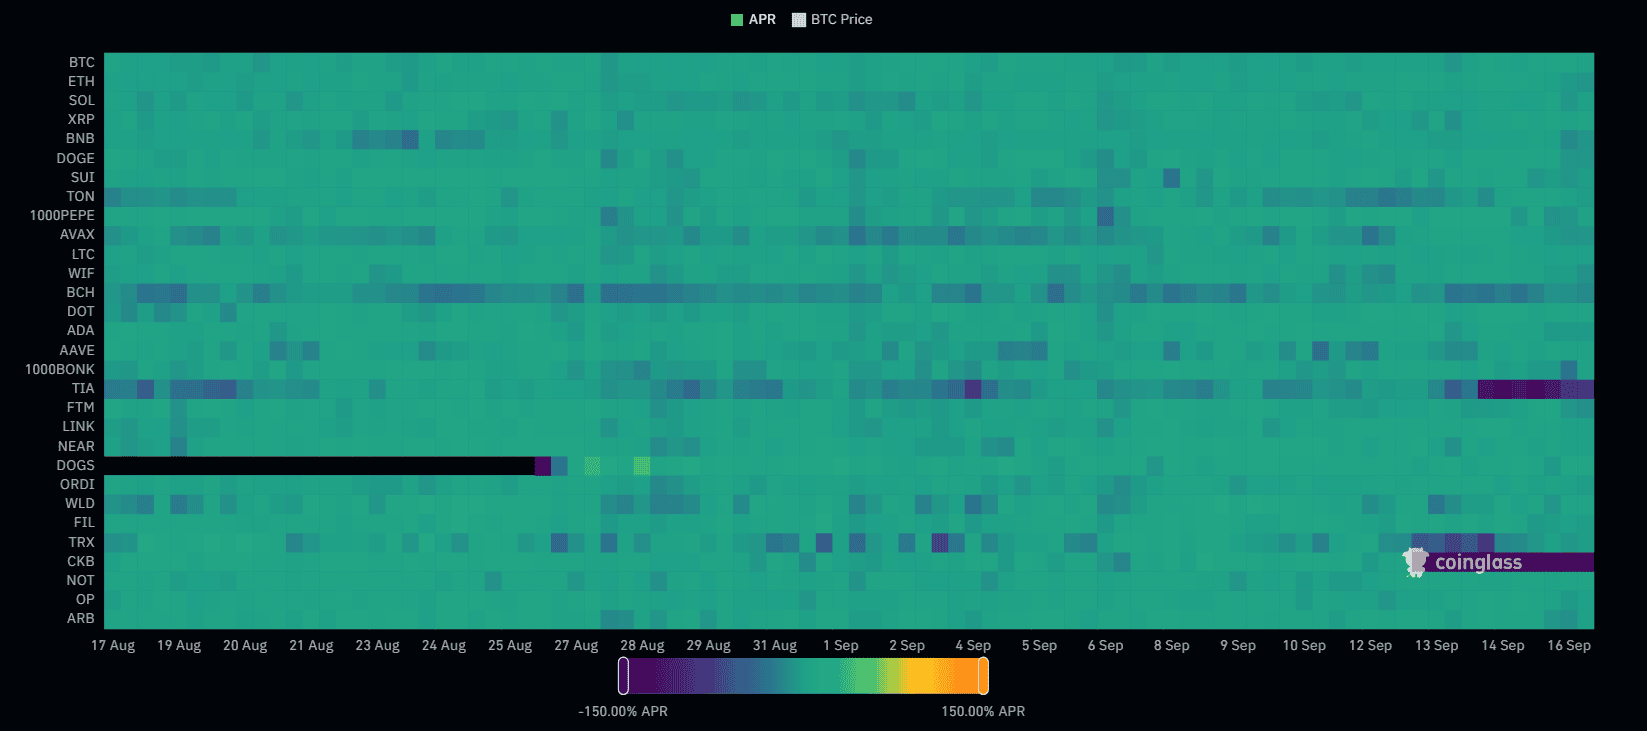Click the AVAX row label
This screenshot has height=731, width=1647.
click(x=77, y=234)
